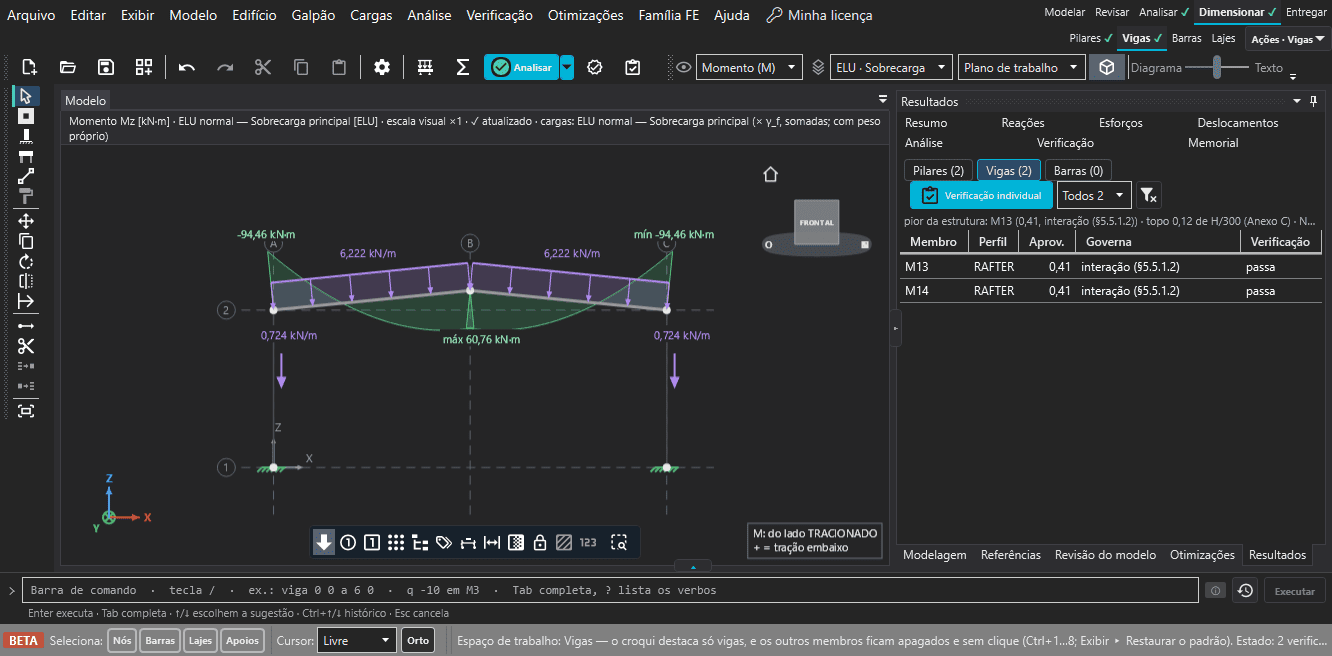This screenshot has height=656, width=1332.
Task: Click the tag labels icon in view bar
Action: click(x=444, y=543)
